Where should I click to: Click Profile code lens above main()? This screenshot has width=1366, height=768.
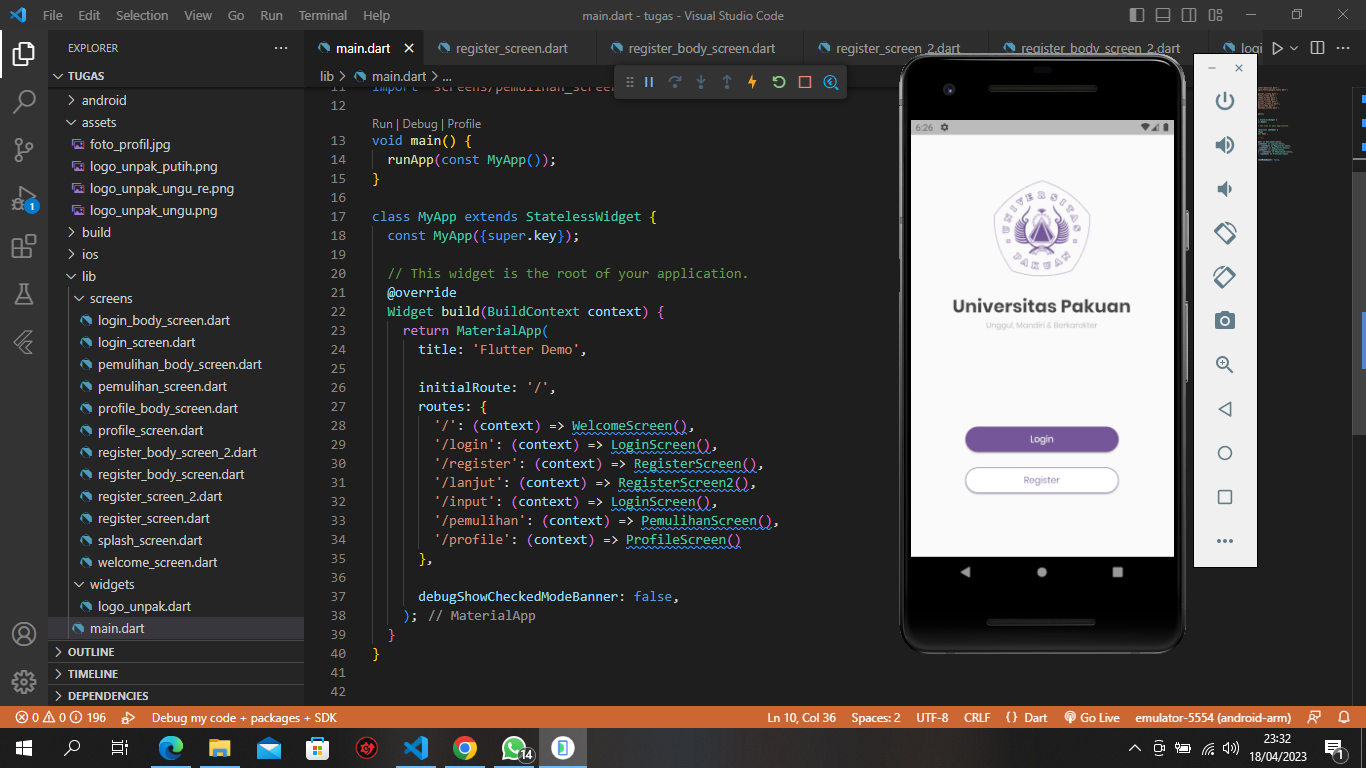click(464, 124)
